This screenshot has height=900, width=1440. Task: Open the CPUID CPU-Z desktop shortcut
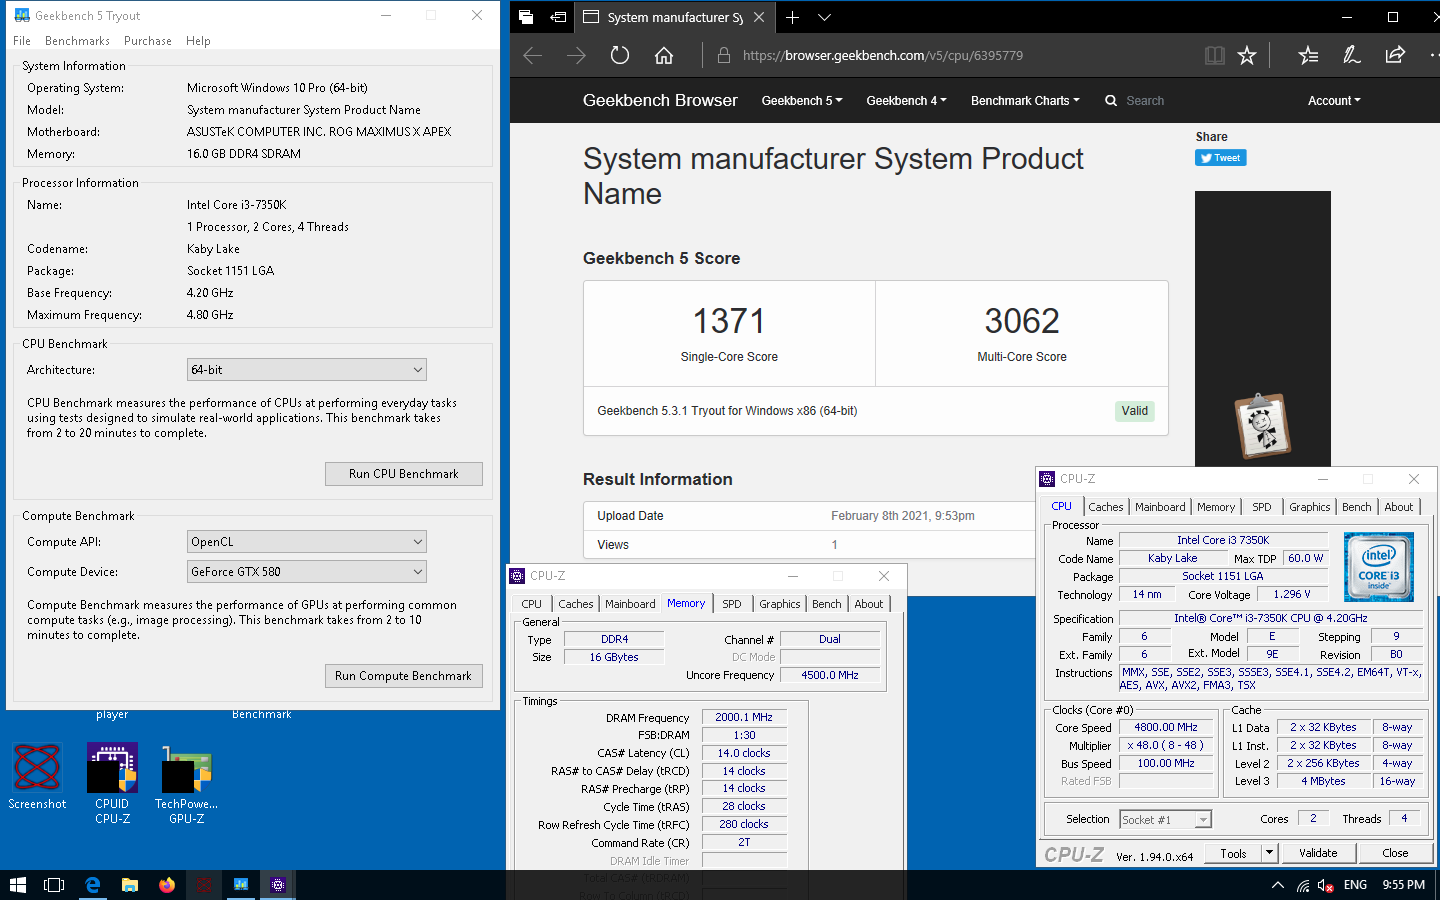[112, 783]
